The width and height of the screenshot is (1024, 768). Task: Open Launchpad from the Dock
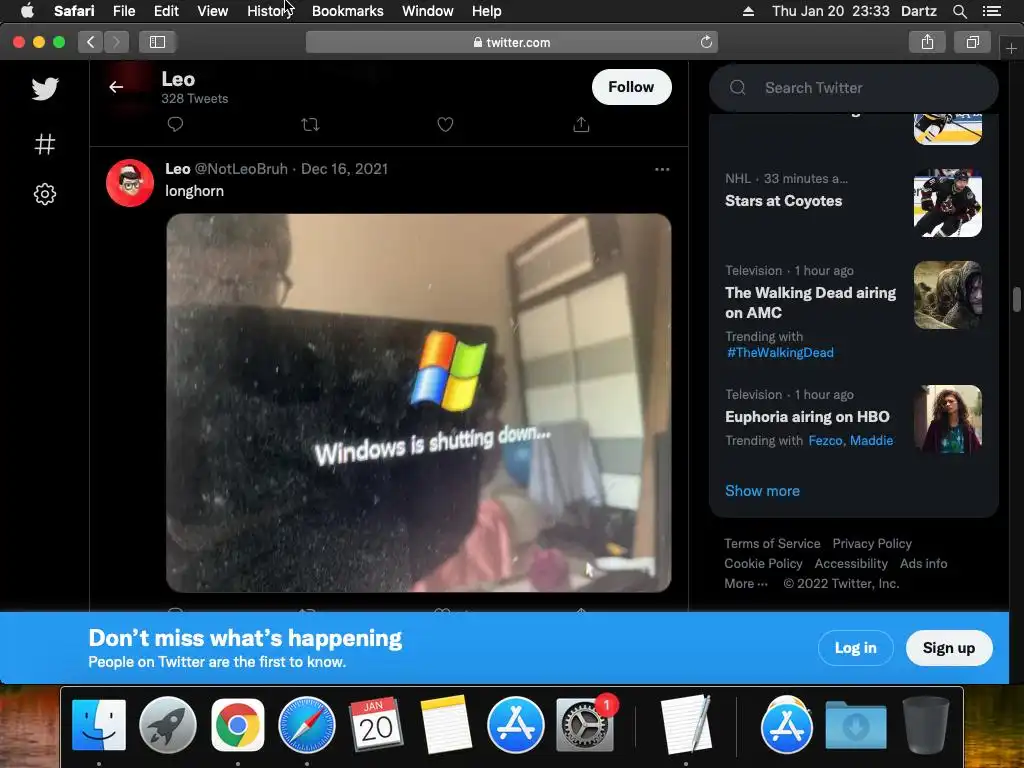(x=168, y=725)
